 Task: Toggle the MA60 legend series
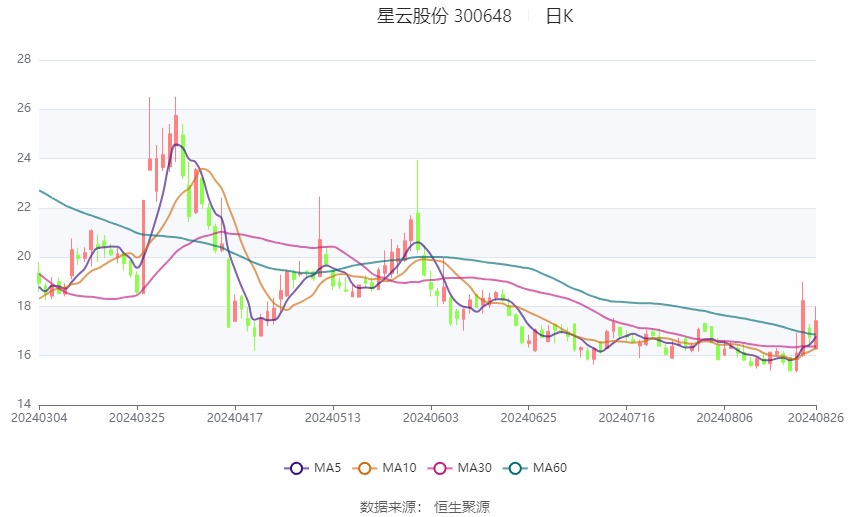pos(535,468)
